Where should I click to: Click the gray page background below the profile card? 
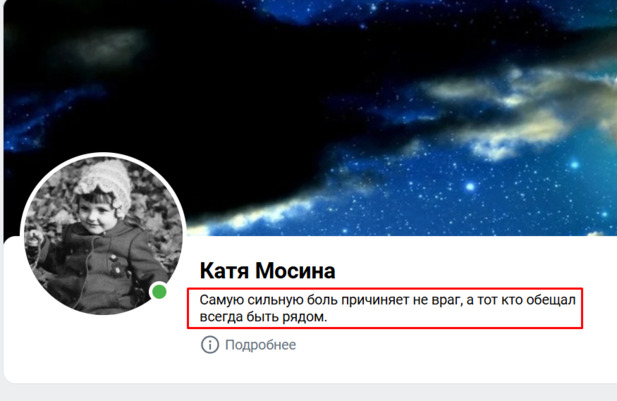(x=308, y=392)
